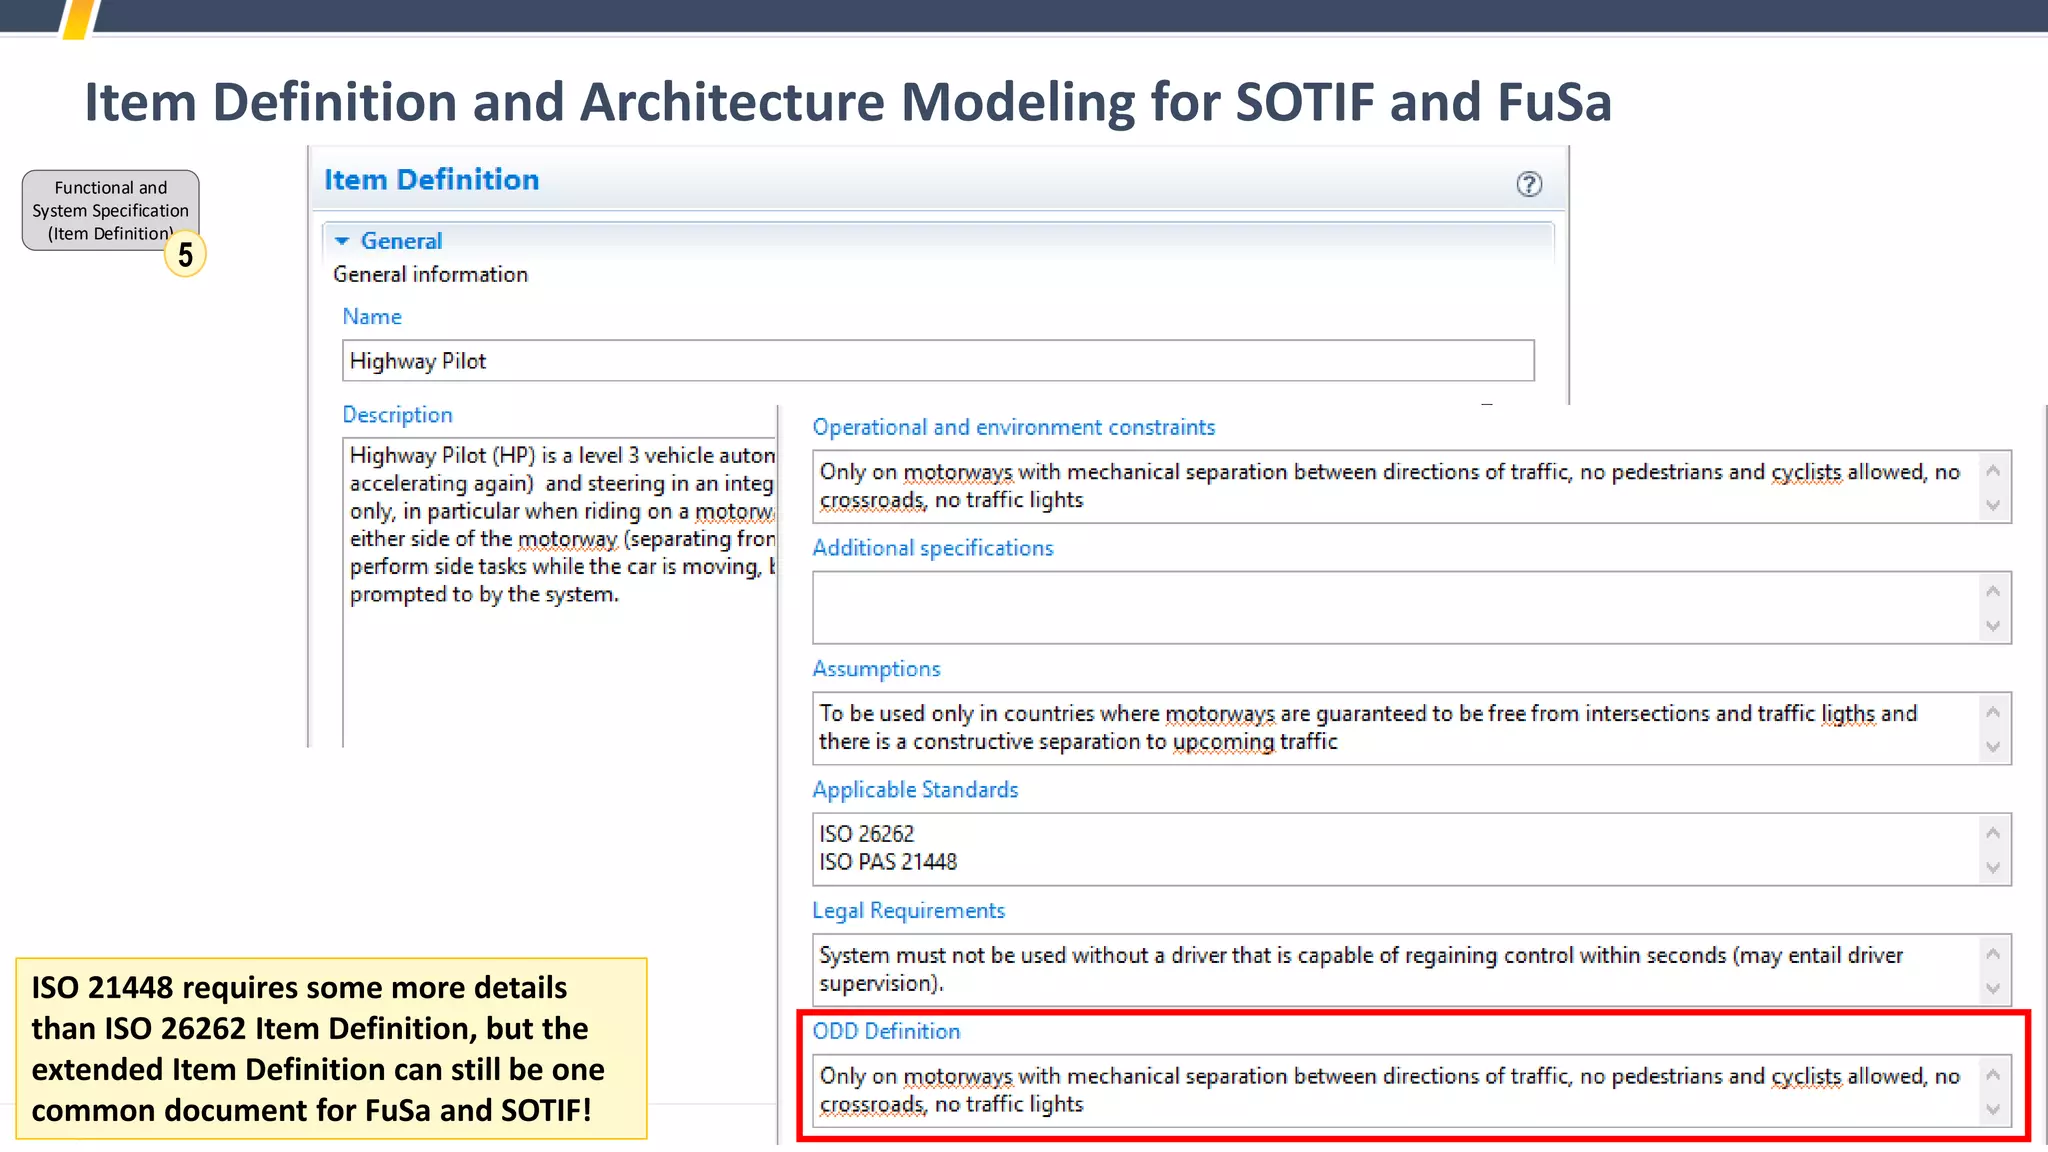Collapse the General section triangle
The width and height of the screenshot is (2048, 1152).
coord(342,241)
